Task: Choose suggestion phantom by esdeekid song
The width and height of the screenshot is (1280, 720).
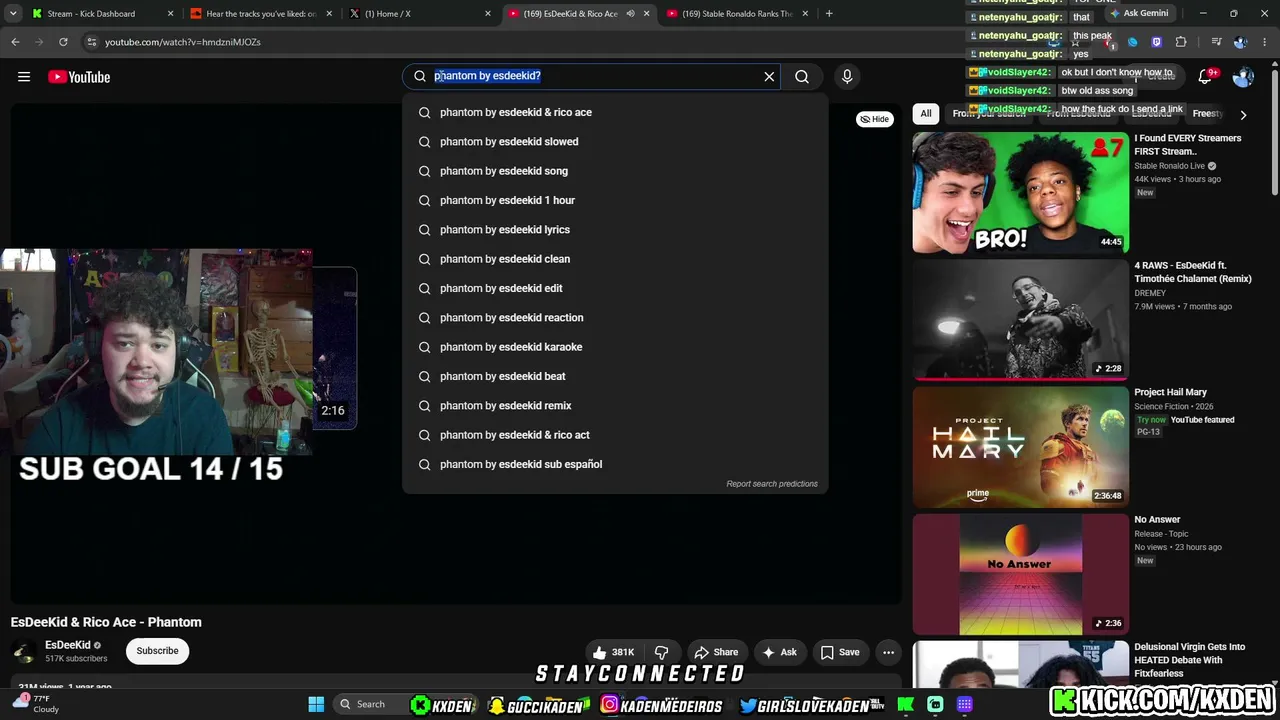Action: click(615, 171)
